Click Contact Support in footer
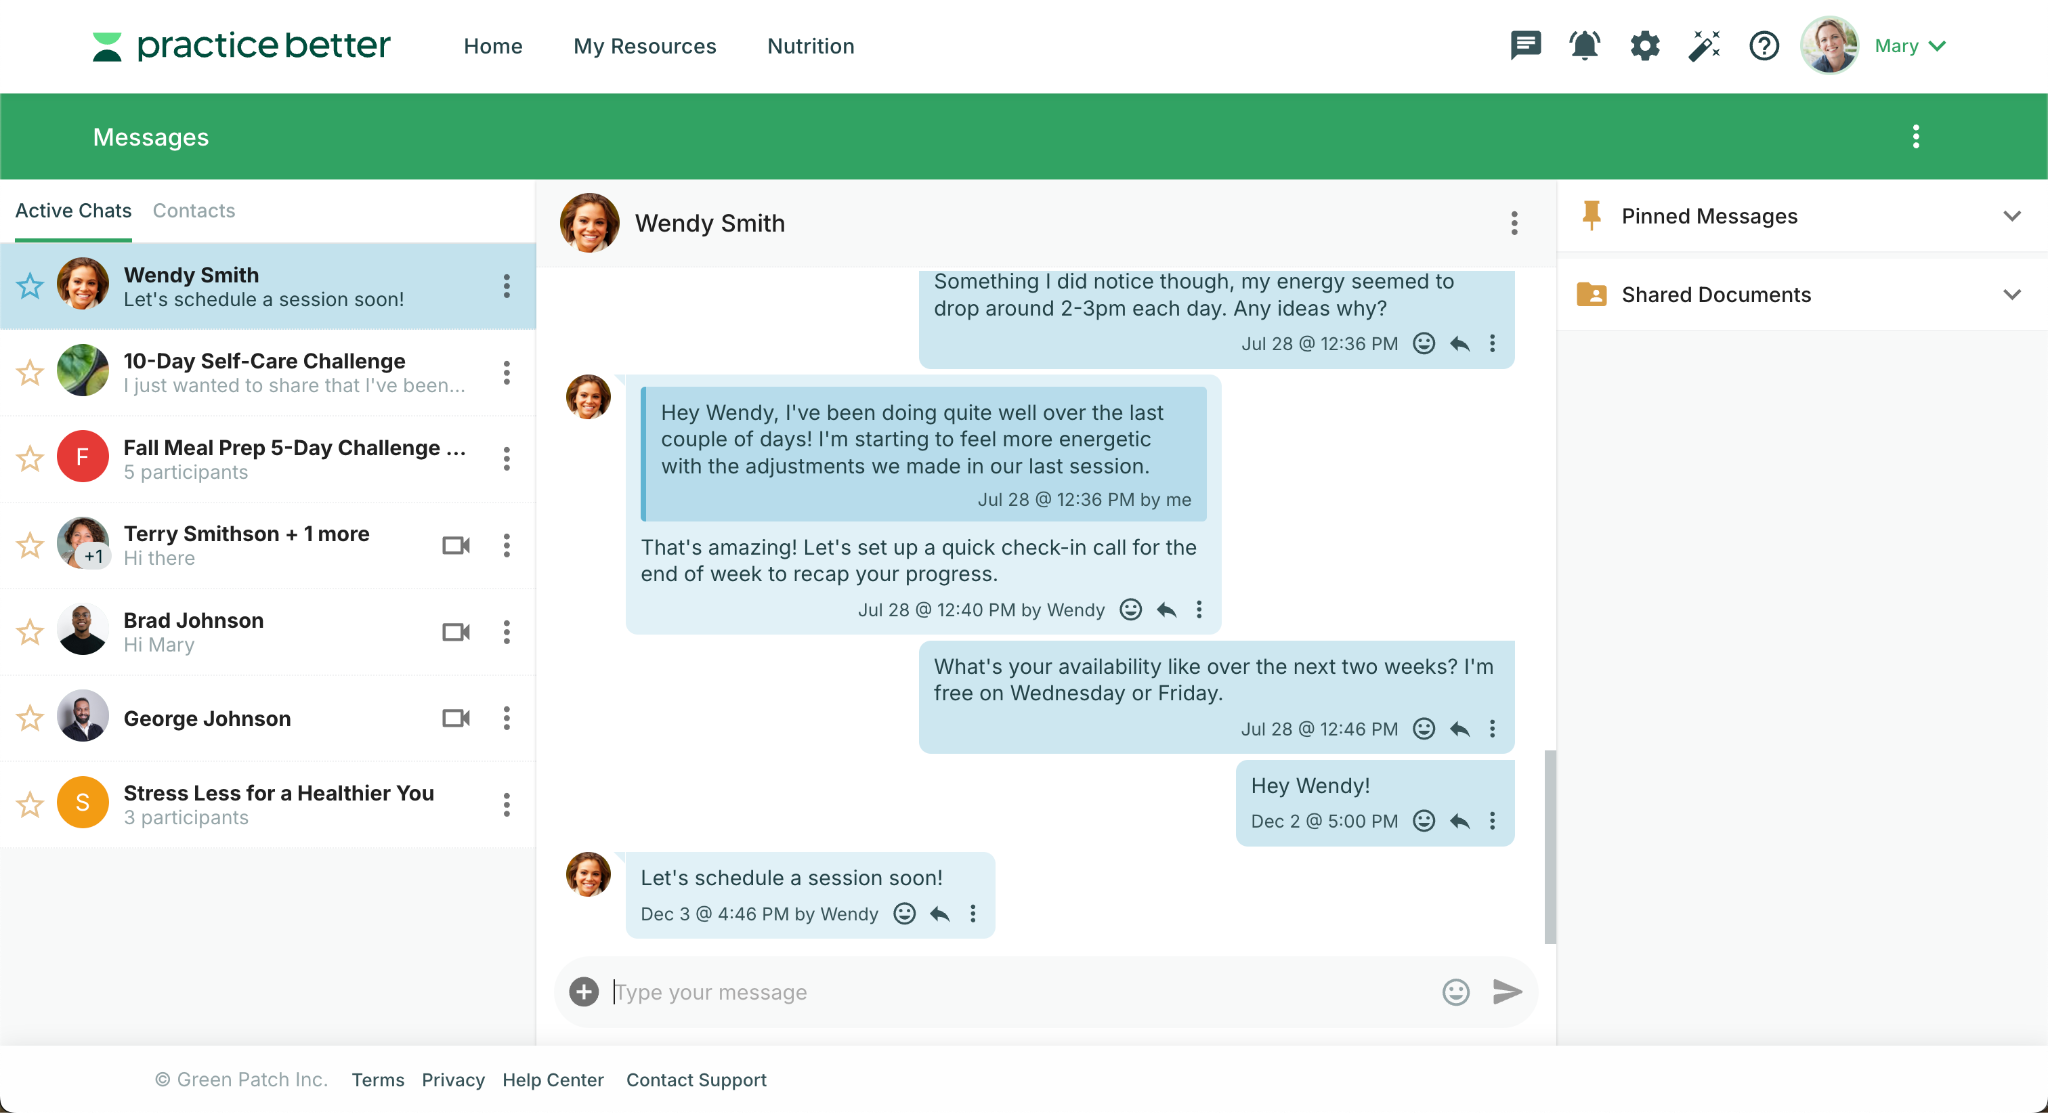The image size is (2048, 1113). [696, 1080]
